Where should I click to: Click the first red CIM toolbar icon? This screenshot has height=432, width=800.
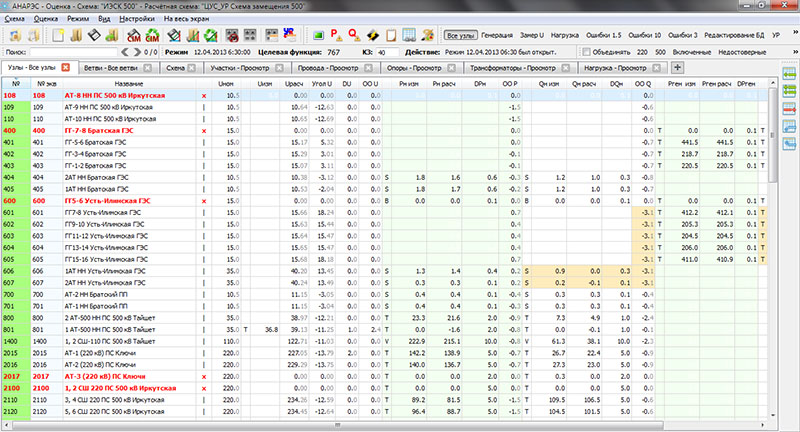pyautogui.click(x=134, y=35)
